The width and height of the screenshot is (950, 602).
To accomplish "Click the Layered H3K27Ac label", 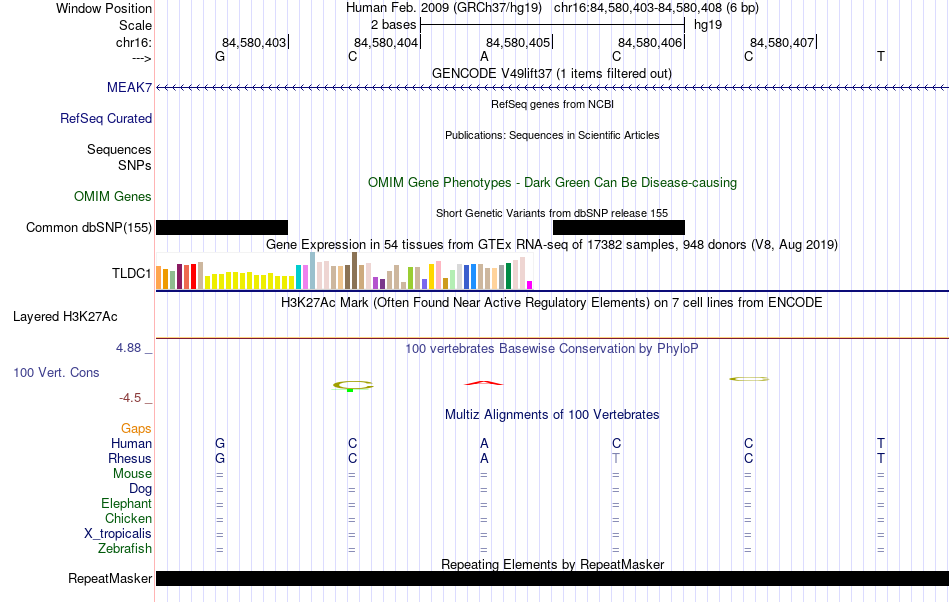I will click(65, 316).
